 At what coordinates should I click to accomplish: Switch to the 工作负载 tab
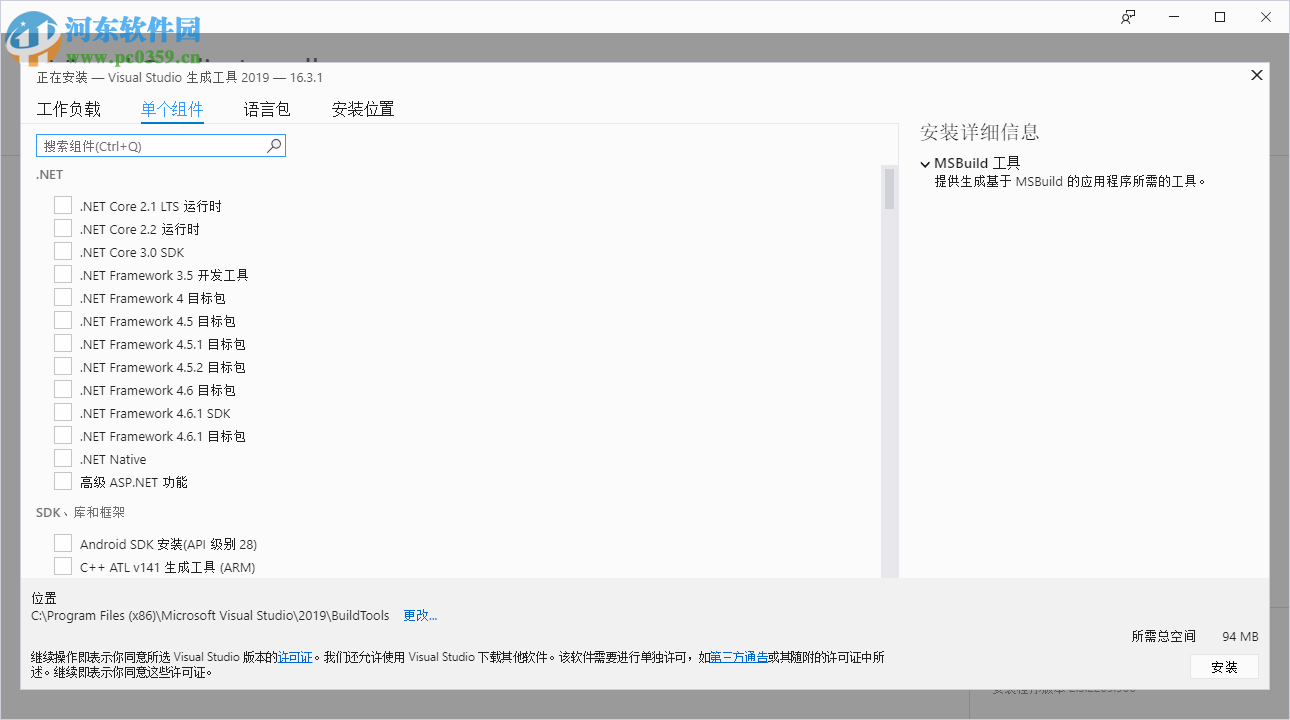69,109
